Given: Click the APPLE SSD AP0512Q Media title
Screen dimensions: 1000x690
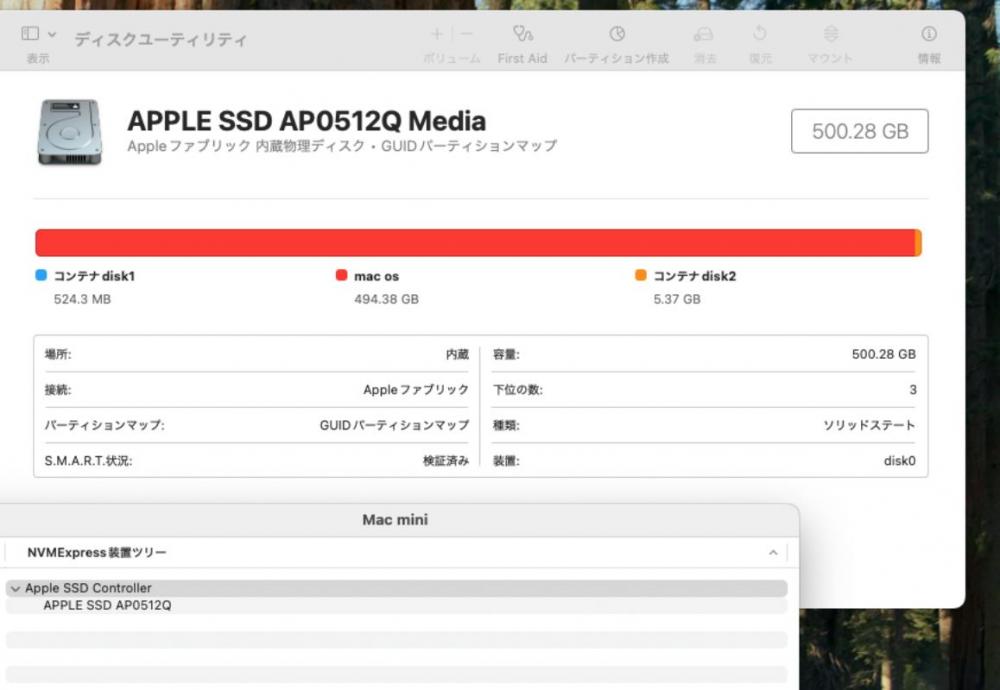Looking at the screenshot, I should coord(306,121).
